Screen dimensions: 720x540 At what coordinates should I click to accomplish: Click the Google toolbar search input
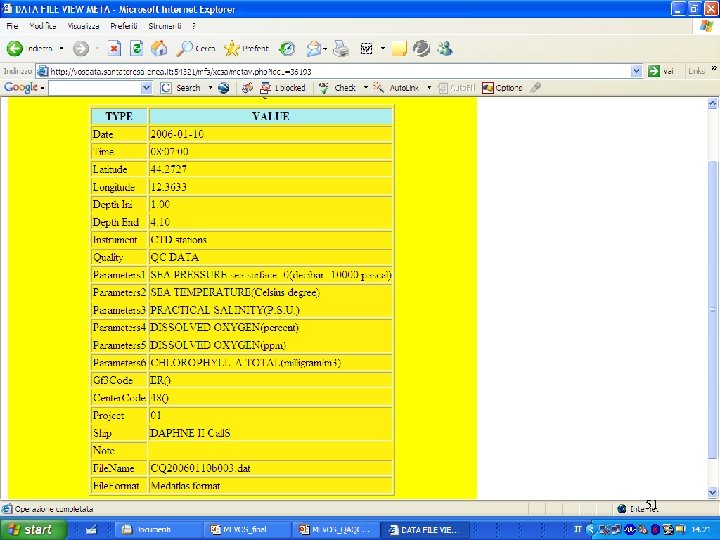click(95, 88)
